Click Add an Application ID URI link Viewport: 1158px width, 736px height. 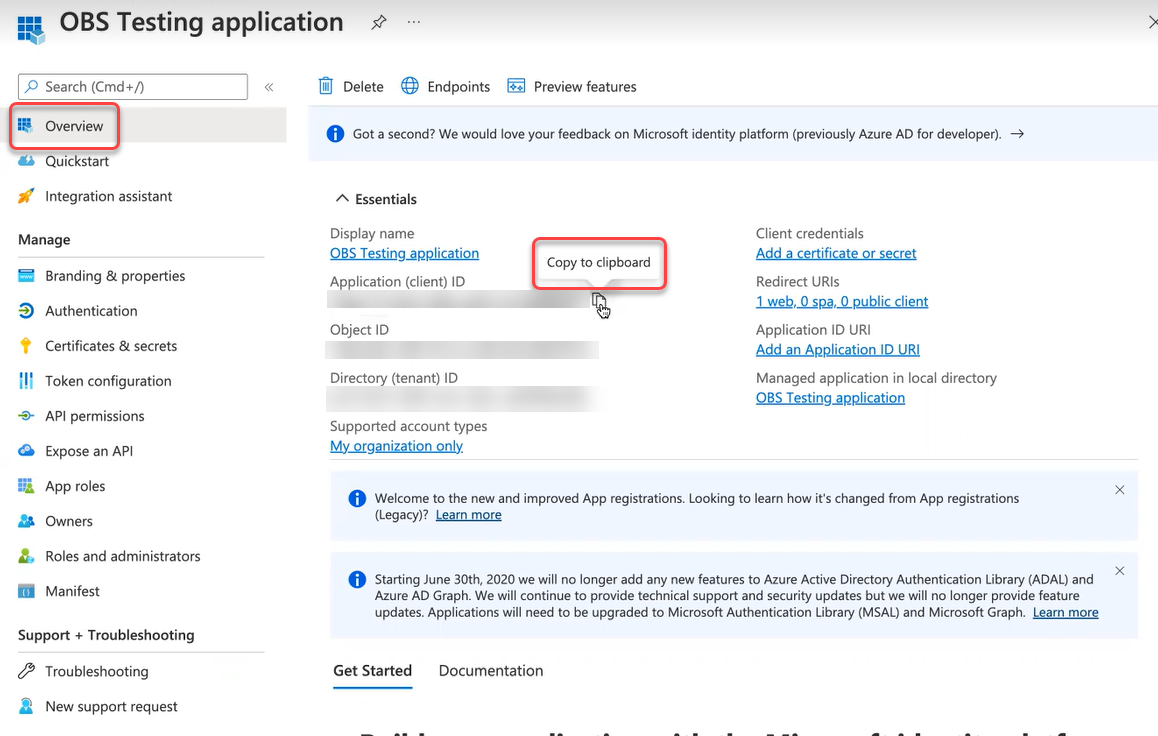pos(838,349)
